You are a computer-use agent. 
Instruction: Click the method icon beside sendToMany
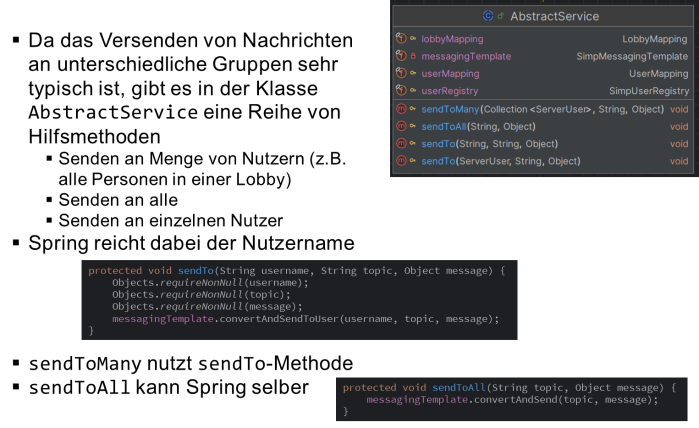pos(400,109)
